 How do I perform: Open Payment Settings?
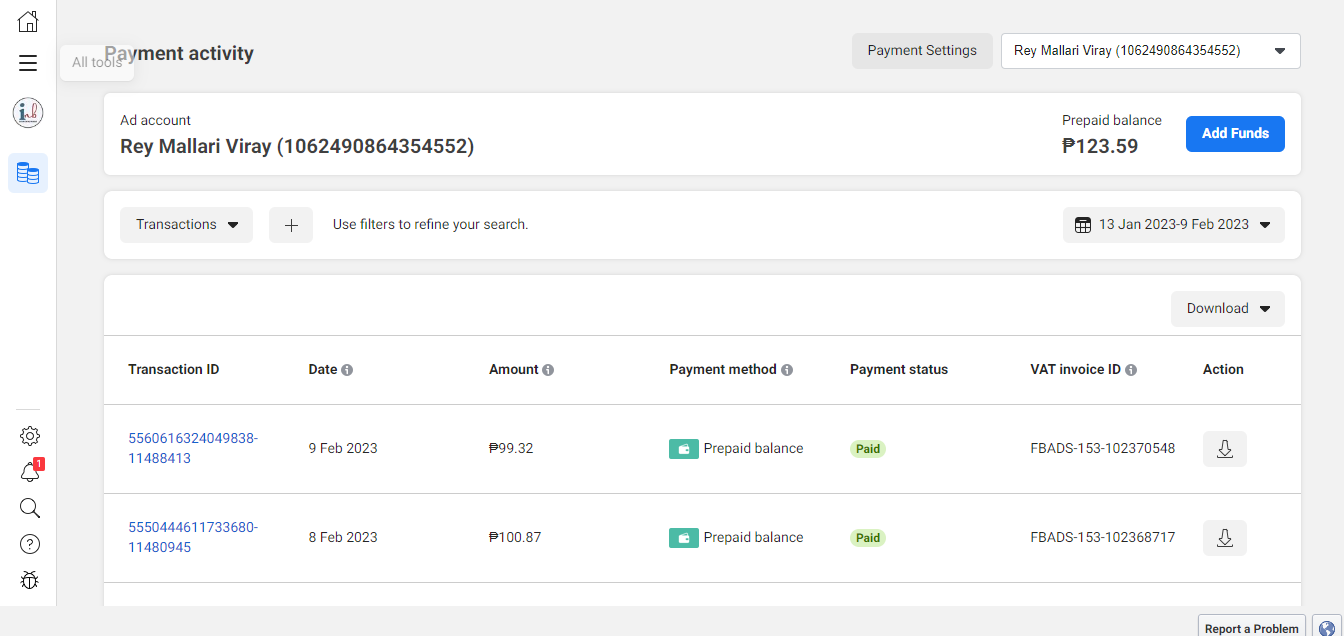pos(921,51)
